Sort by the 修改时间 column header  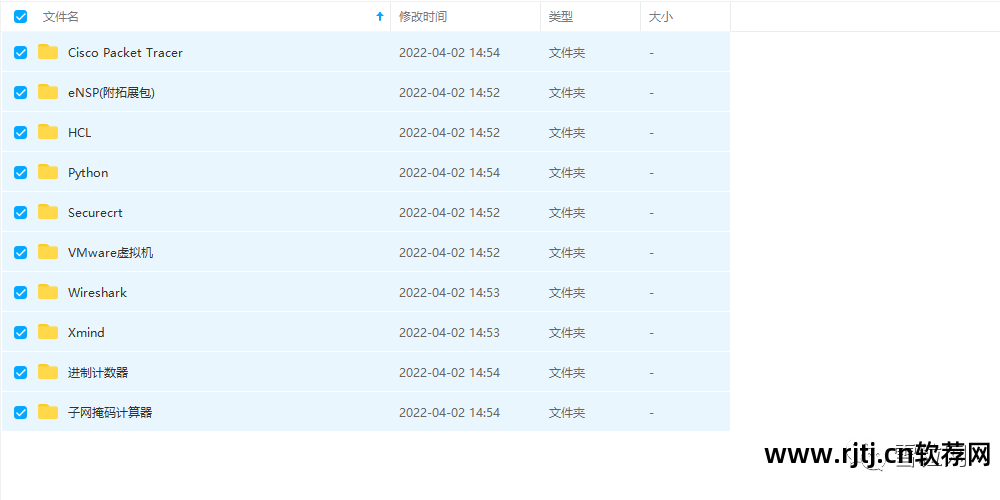pos(423,17)
